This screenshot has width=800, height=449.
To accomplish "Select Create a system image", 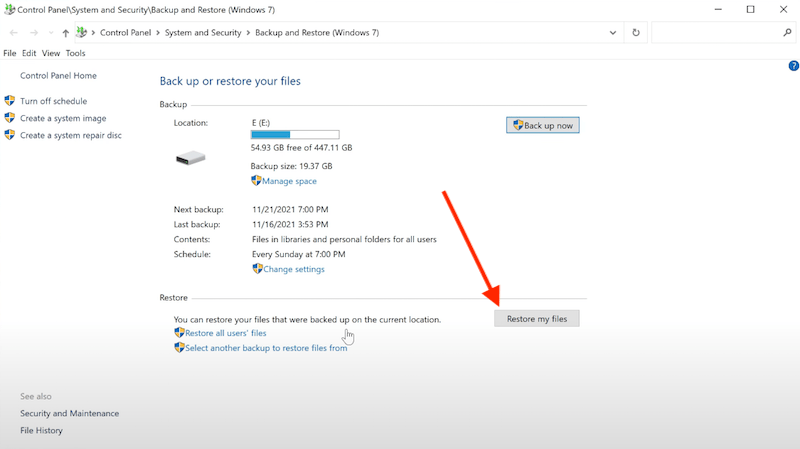I will 63,118.
